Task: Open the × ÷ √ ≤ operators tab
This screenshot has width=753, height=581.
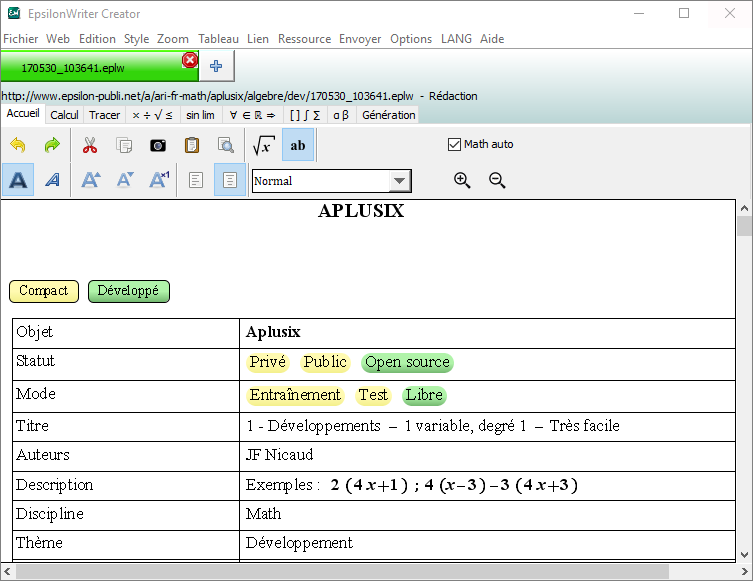Action: coord(152,115)
